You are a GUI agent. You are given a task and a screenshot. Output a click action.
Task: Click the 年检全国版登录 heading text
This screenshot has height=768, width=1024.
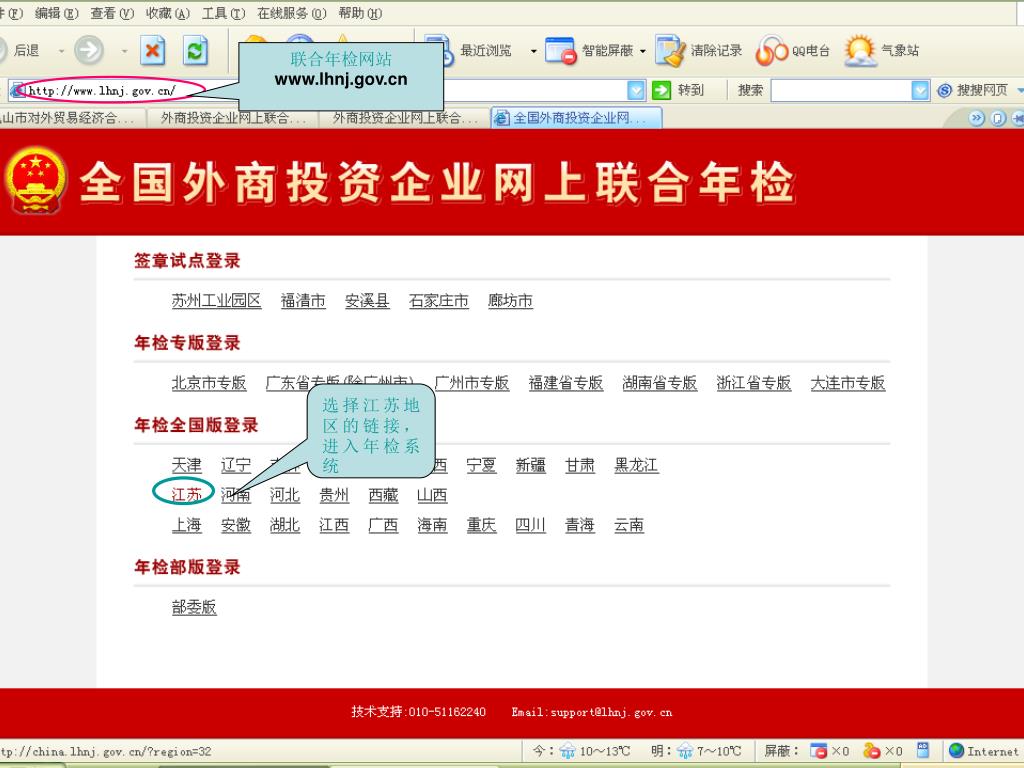pyautogui.click(x=196, y=425)
